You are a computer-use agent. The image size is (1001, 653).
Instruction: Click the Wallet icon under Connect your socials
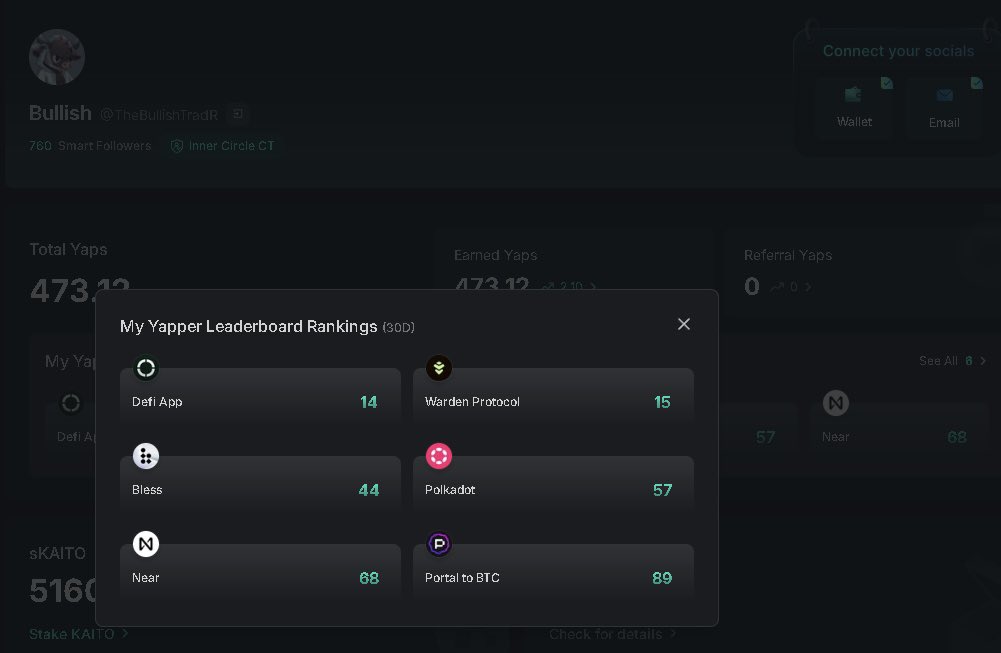click(853, 94)
